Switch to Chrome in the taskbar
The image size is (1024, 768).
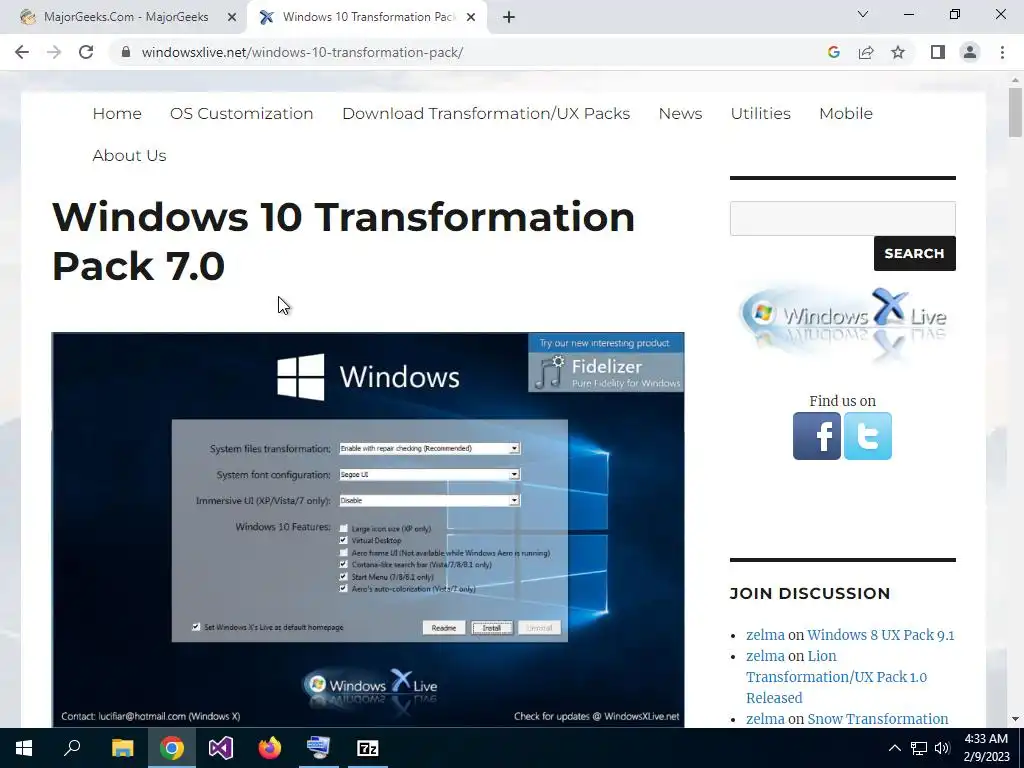tap(171, 748)
